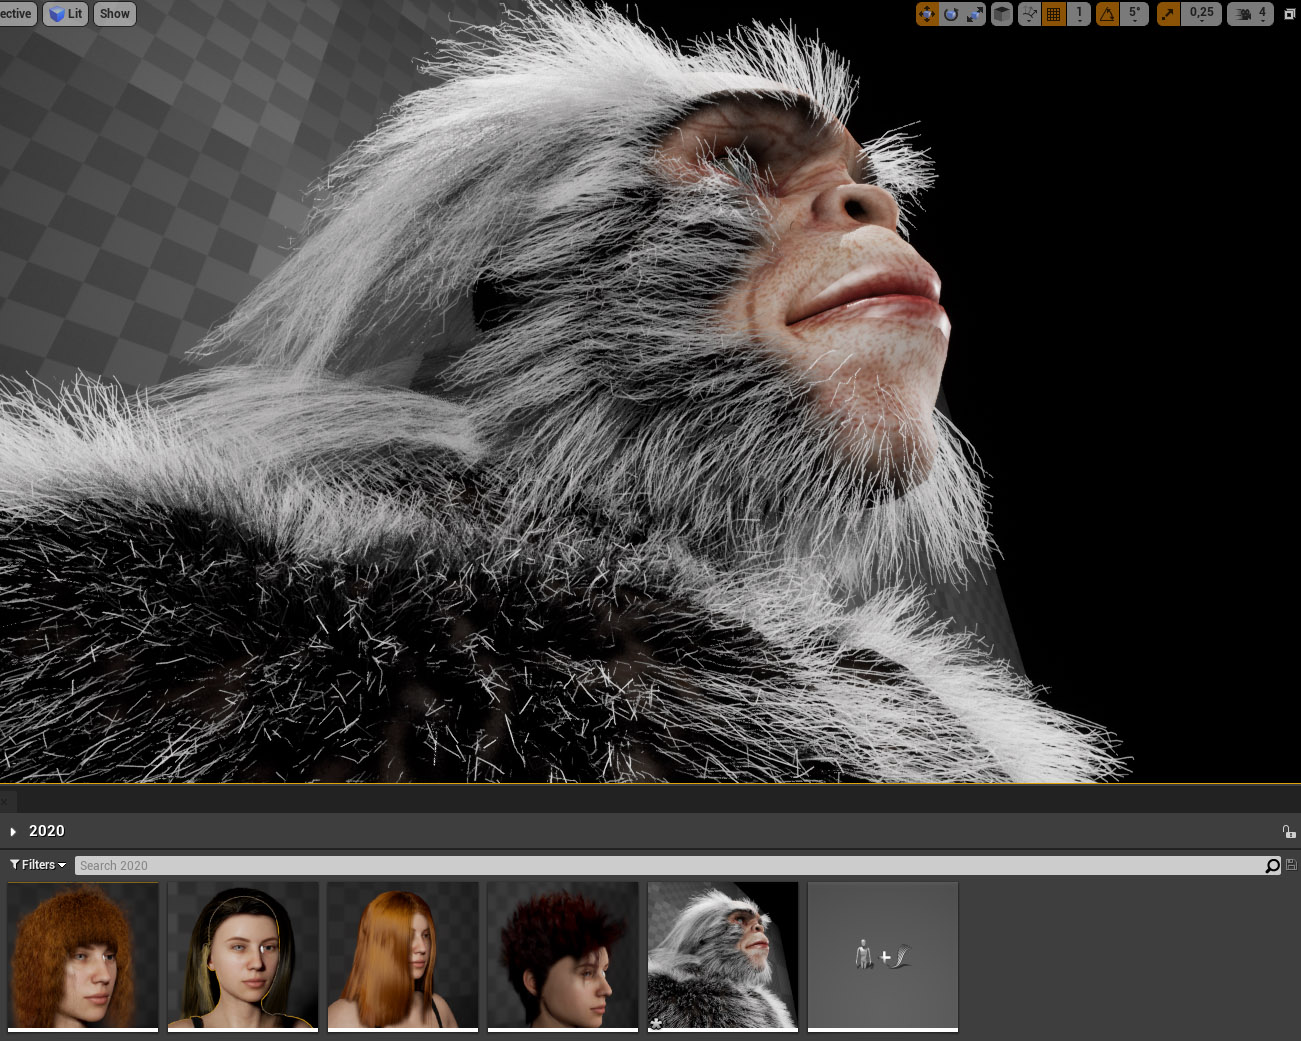Open camera speed setting showing 4
Screen dimensions: 1301x1041
(x=1250, y=14)
